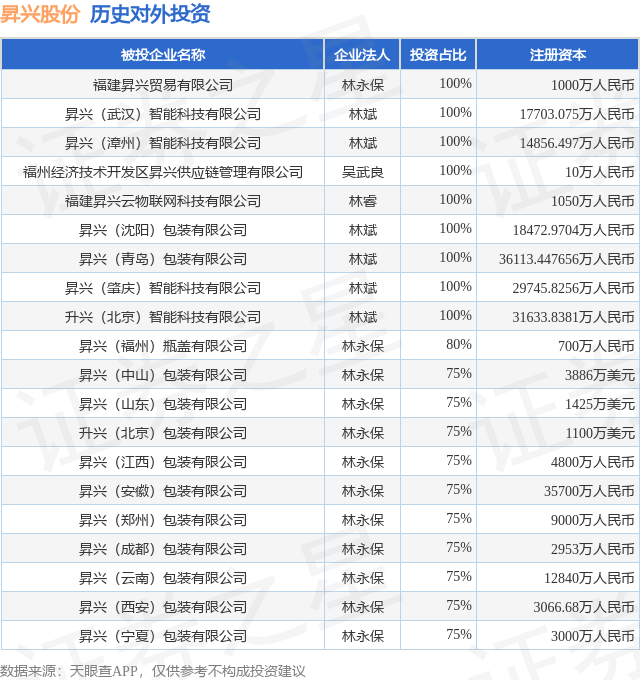The height and width of the screenshot is (680, 640).
Task: Click the 历史对外投资 heading
Action: (150, 14)
